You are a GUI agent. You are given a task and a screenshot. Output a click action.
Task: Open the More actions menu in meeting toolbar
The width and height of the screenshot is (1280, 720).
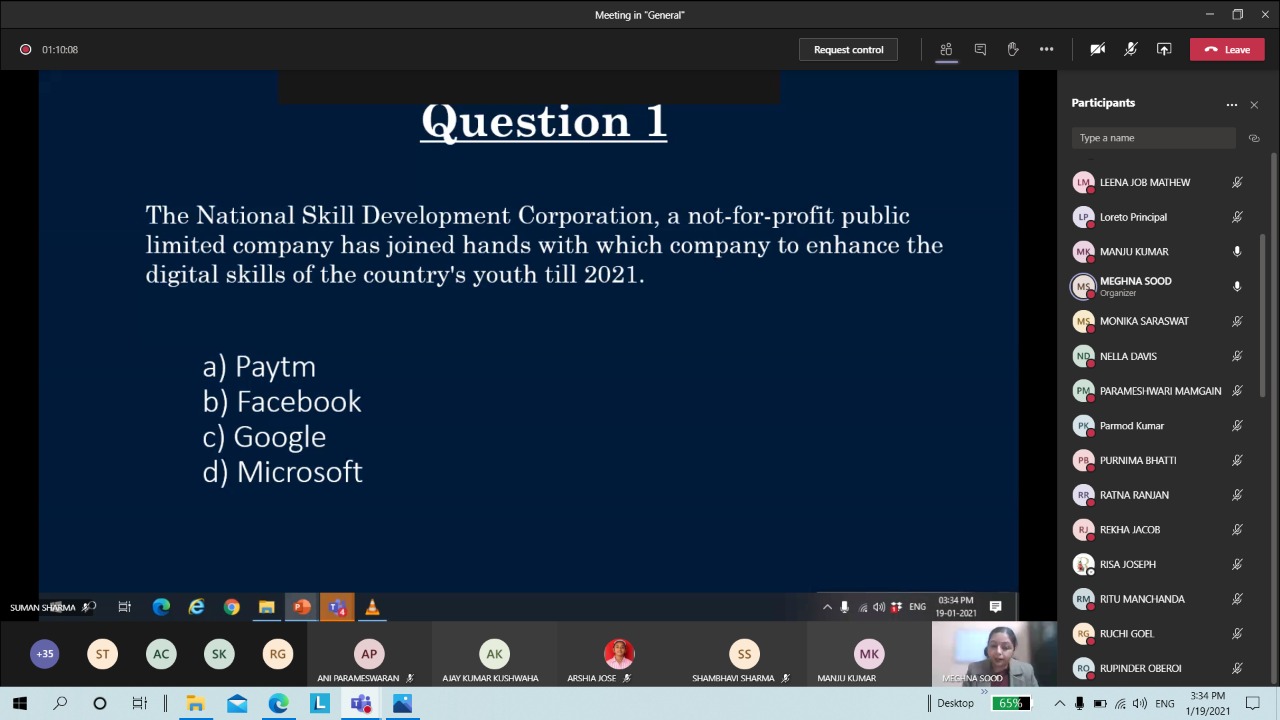pos(1046,49)
